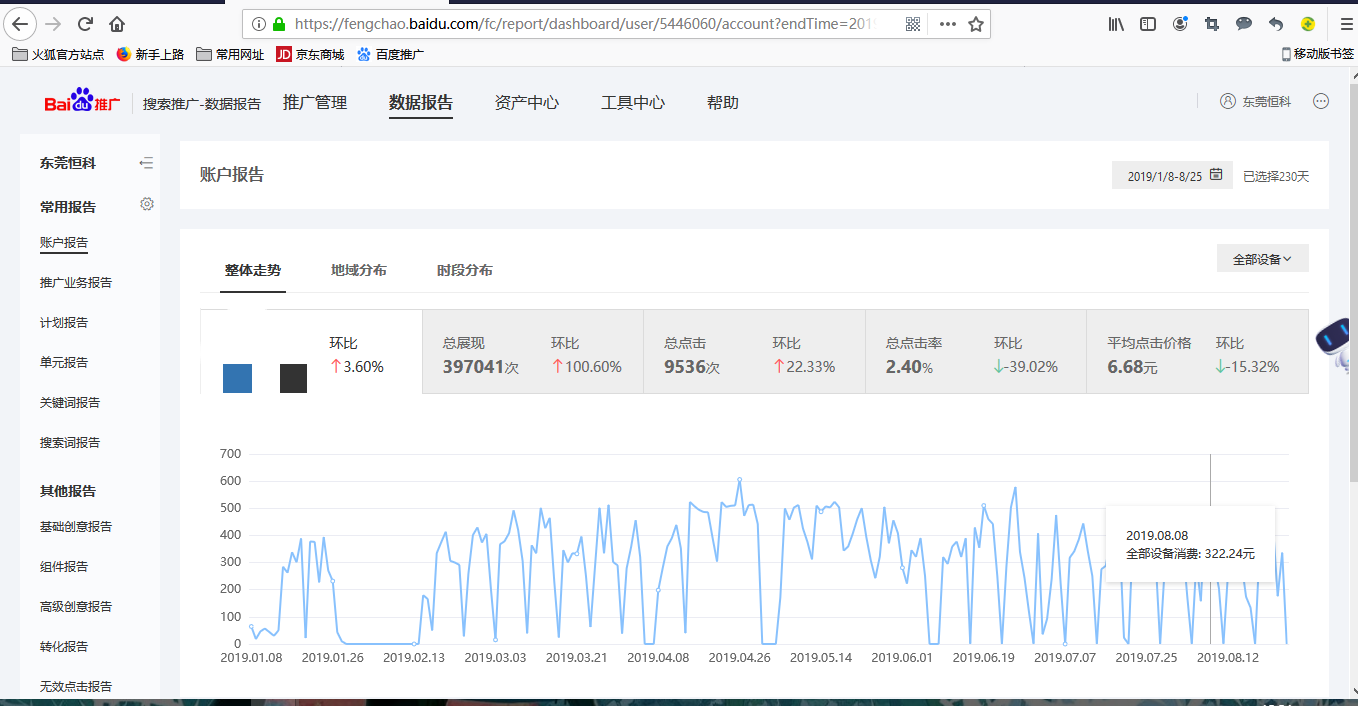The height and width of the screenshot is (706, 1358).
Task: Open the Firefox library icon
Action: click(1116, 24)
